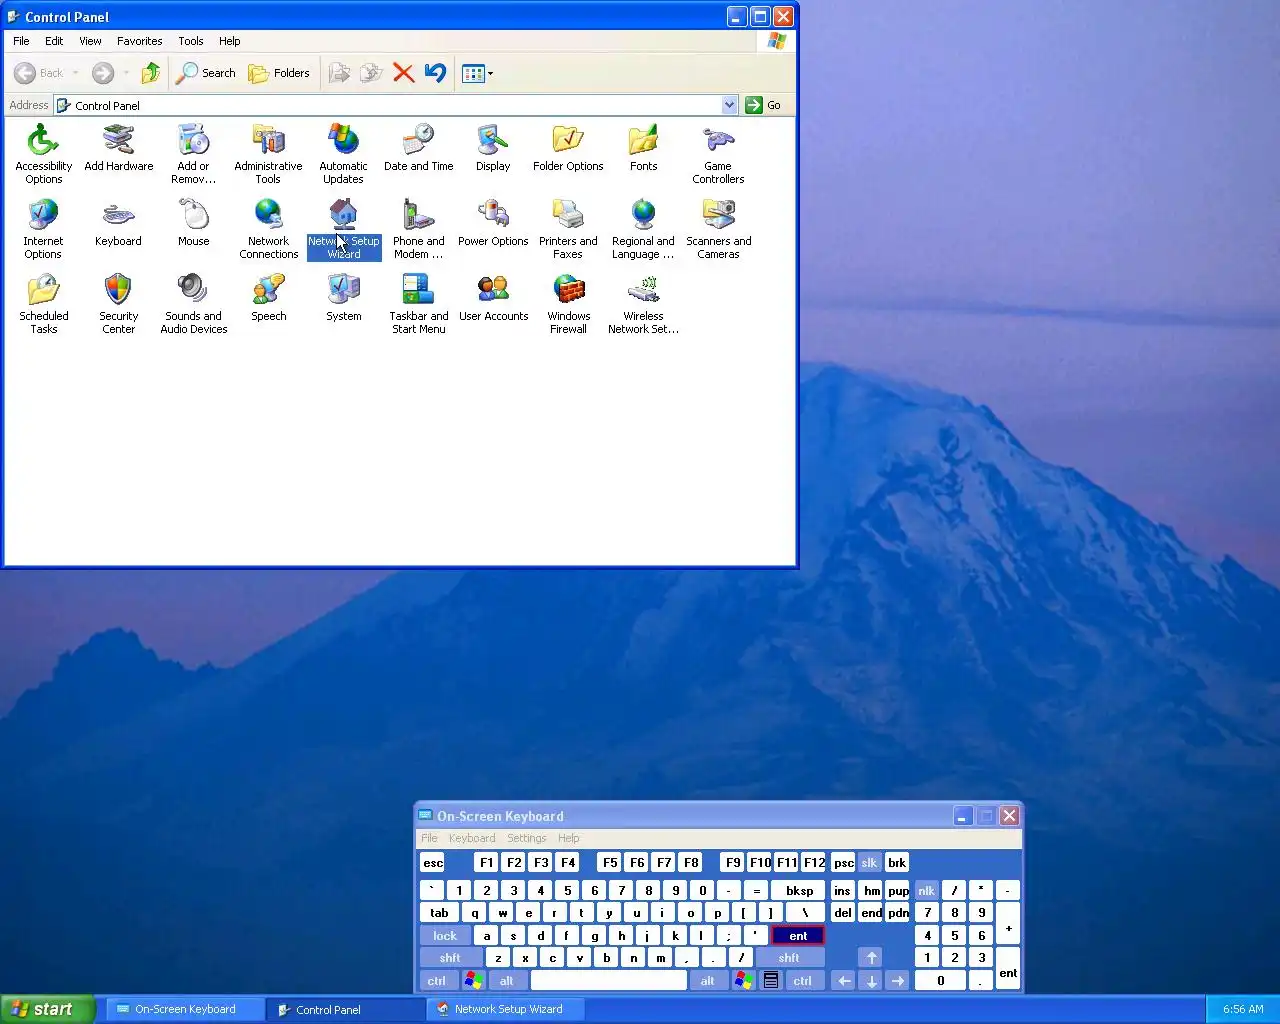Click the Go button next to address bar

pos(764,105)
